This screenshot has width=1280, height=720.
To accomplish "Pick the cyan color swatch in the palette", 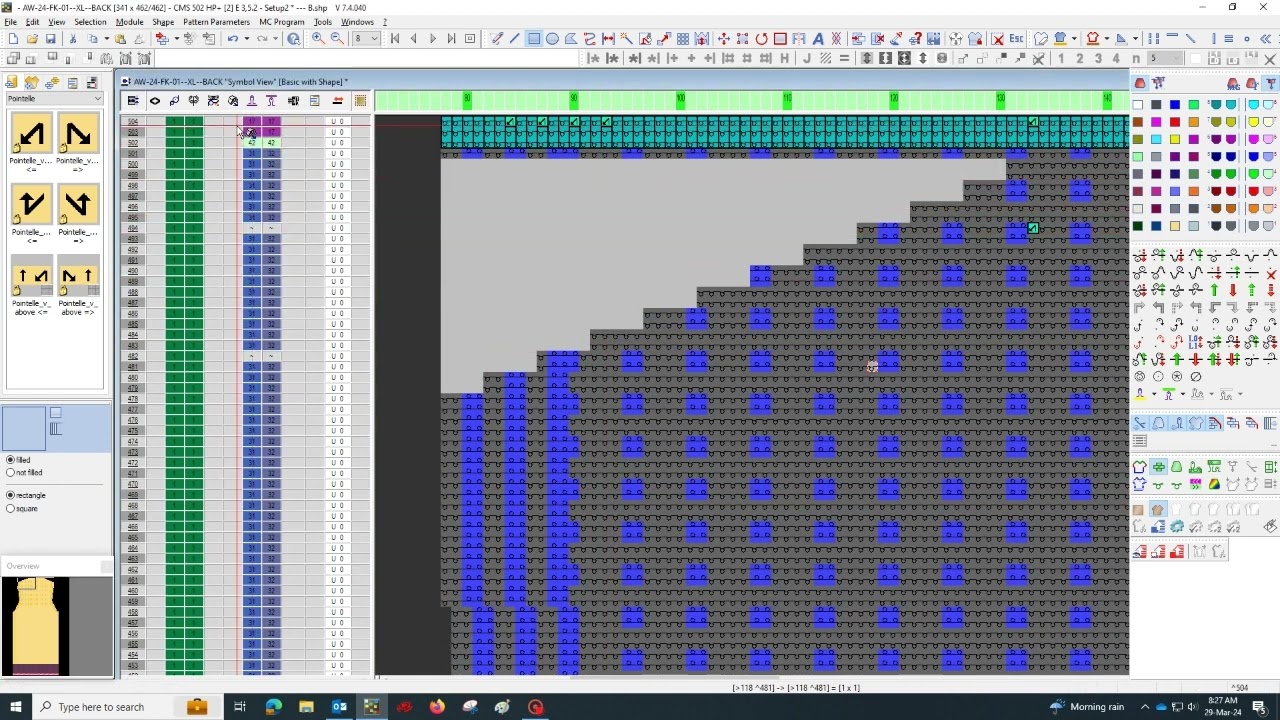I will (1156, 139).
